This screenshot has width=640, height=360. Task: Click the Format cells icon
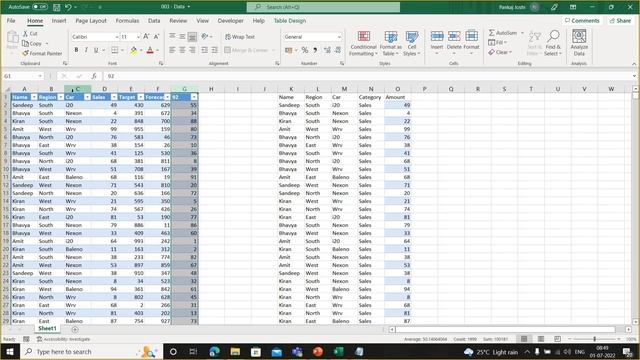click(x=471, y=36)
